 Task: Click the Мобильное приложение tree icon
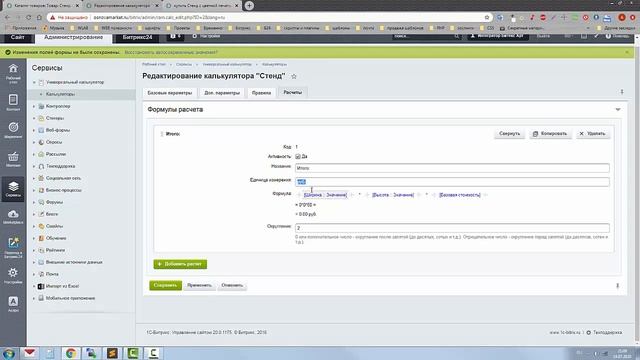[x=41, y=298]
